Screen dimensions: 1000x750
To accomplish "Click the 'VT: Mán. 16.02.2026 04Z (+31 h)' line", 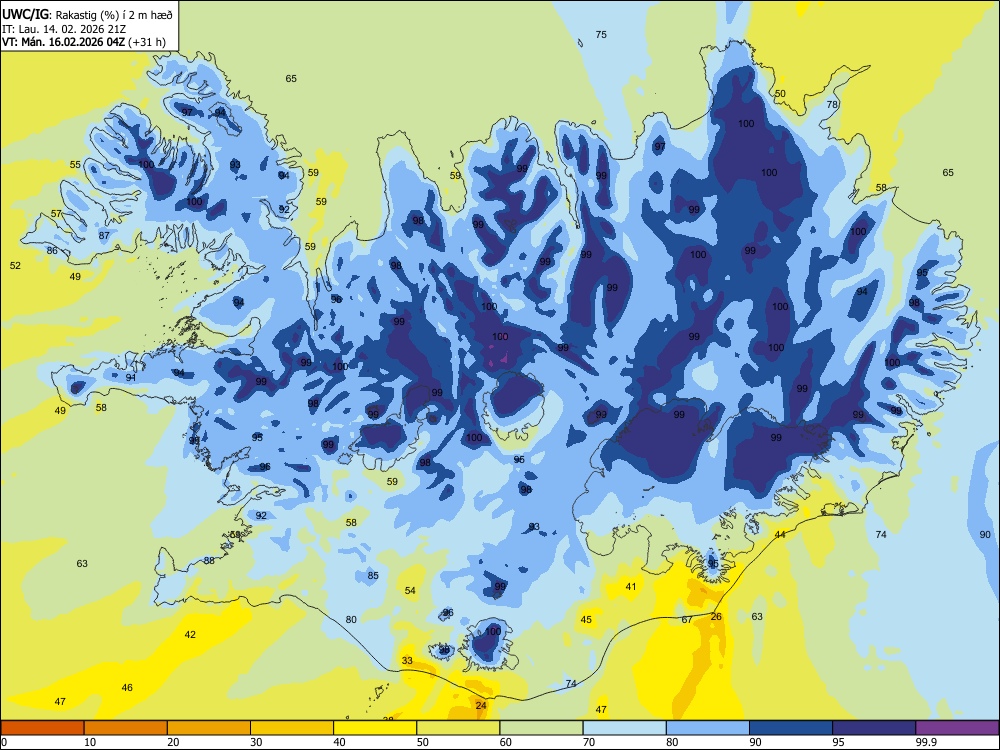I will (x=84, y=42).
